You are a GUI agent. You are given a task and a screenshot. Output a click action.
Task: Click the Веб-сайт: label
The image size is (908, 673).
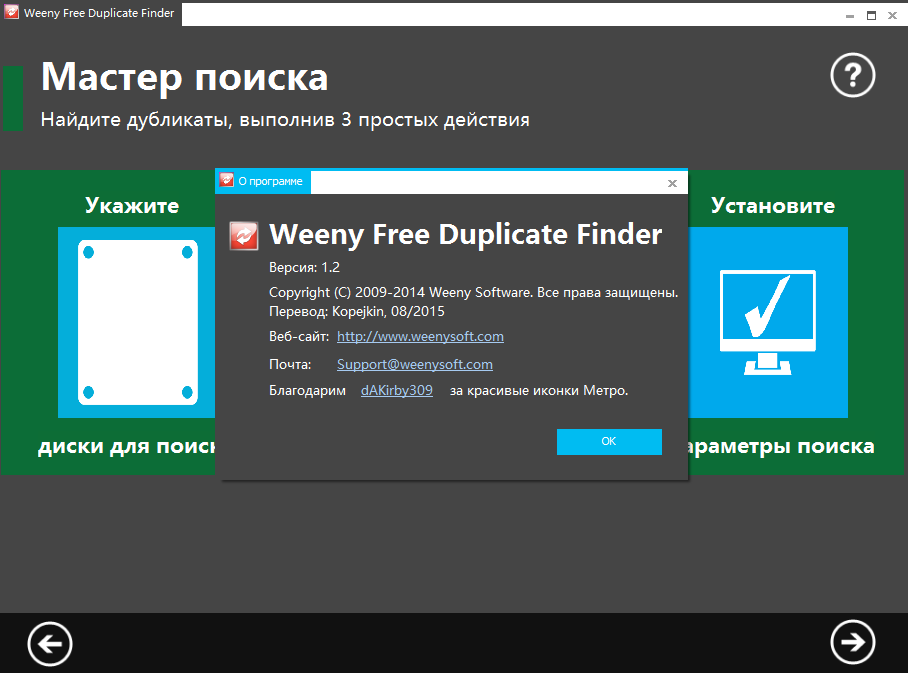click(299, 336)
